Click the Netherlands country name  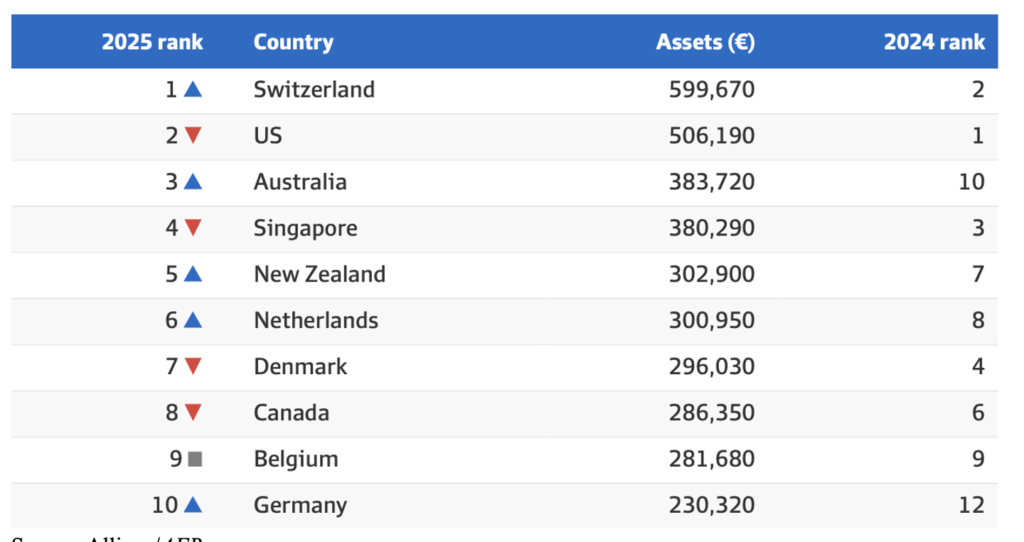tap(316, 321)
